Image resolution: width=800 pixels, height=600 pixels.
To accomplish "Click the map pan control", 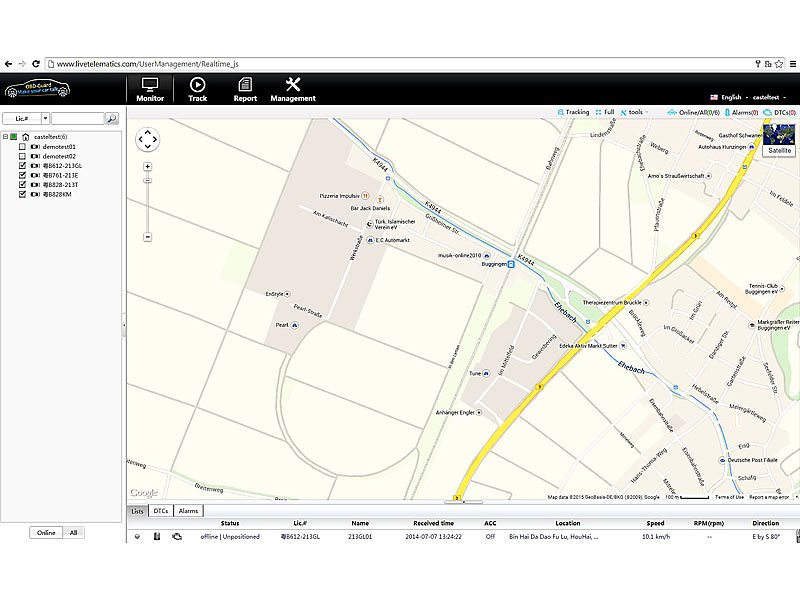I will point(147,139).
